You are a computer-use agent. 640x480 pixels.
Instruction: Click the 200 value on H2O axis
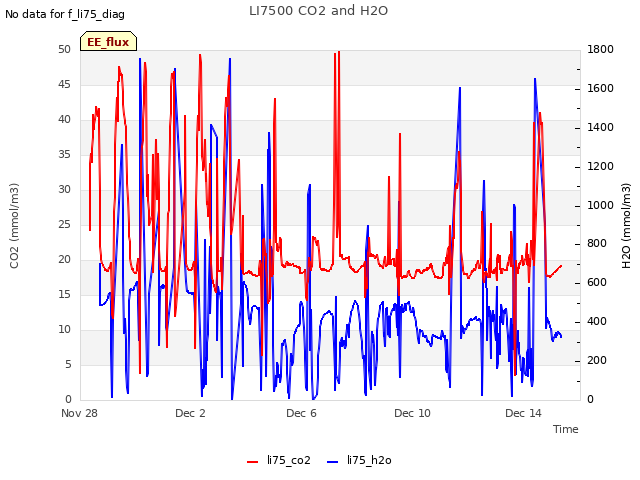point(597,360)
